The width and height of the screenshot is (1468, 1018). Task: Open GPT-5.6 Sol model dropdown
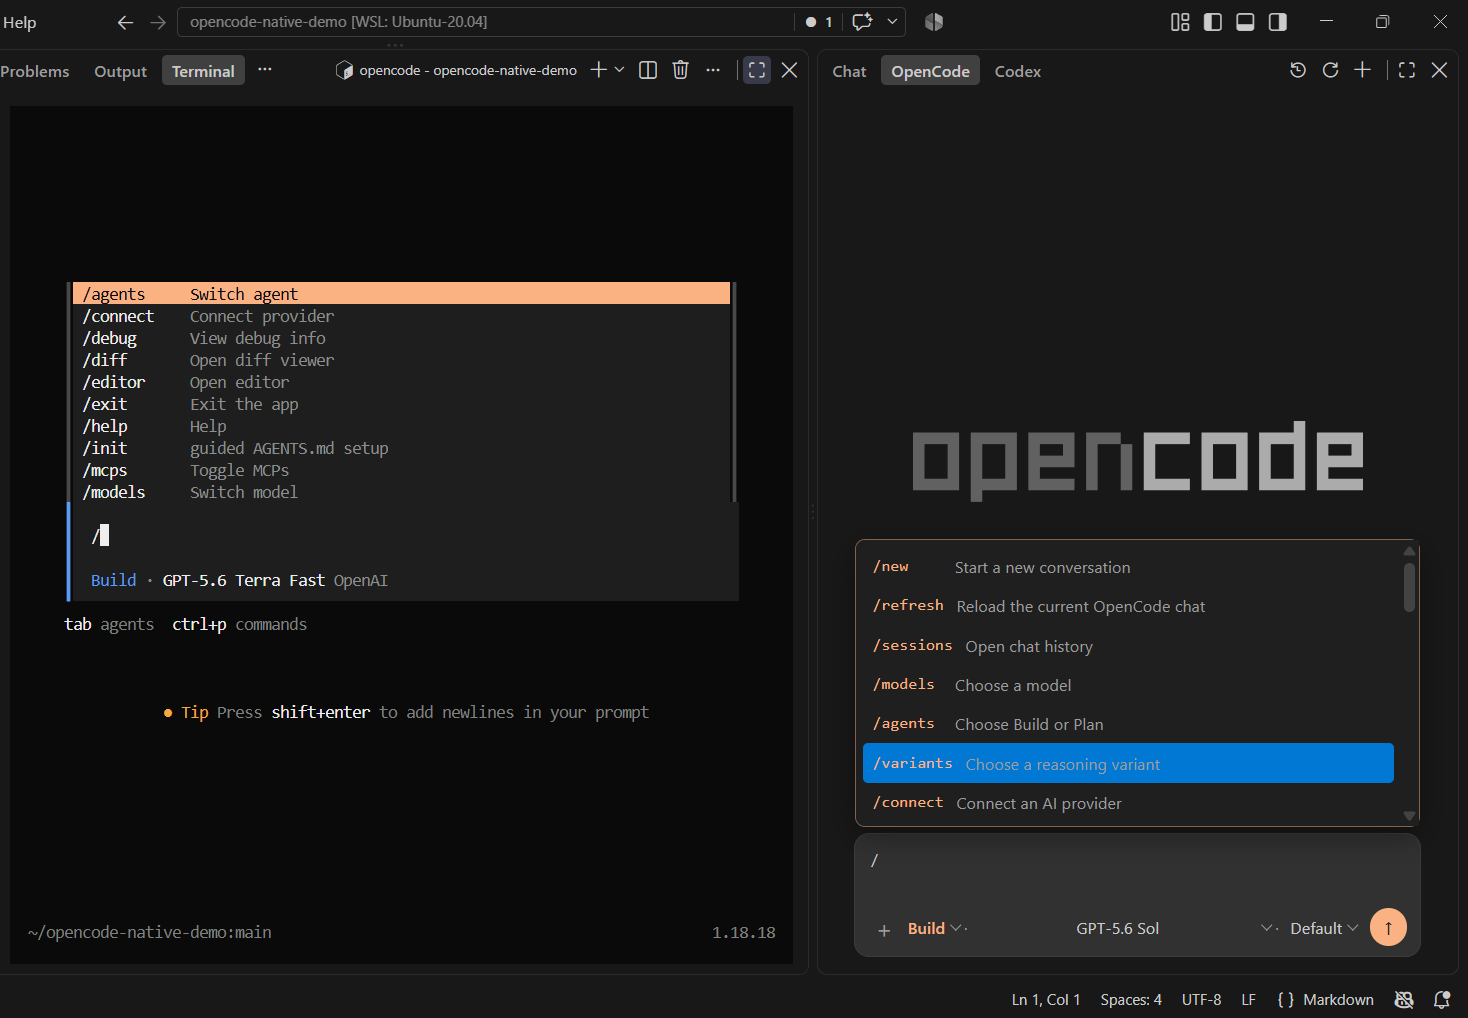pos(1176,928)
